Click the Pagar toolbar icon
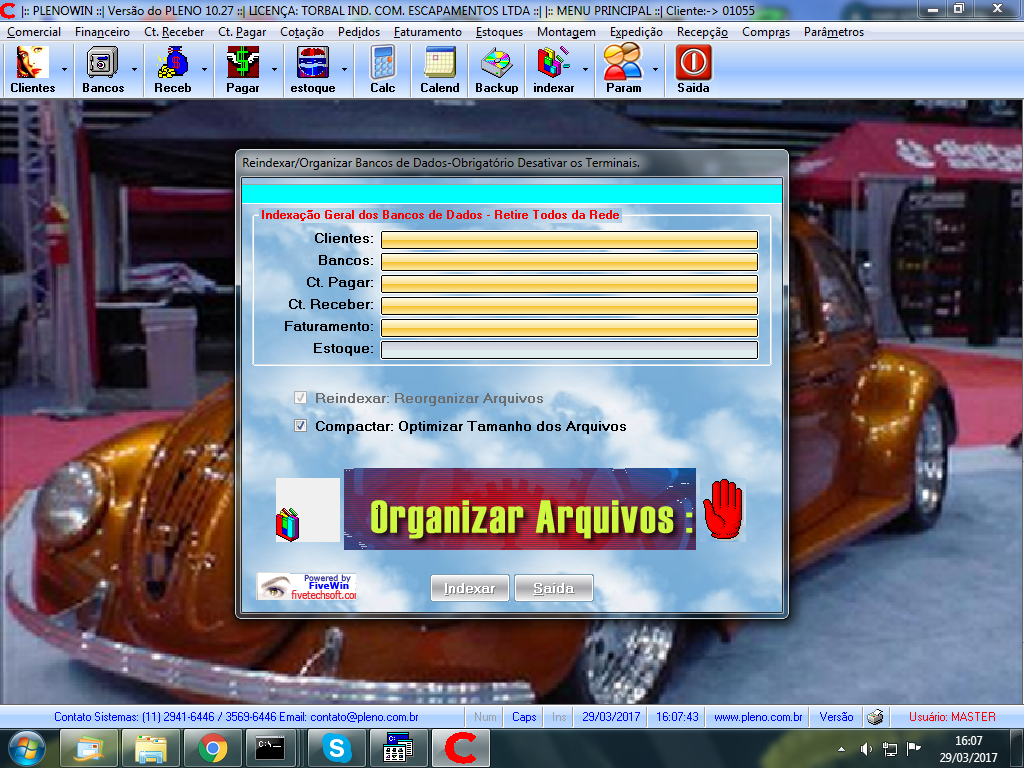 tap(242, 69)
